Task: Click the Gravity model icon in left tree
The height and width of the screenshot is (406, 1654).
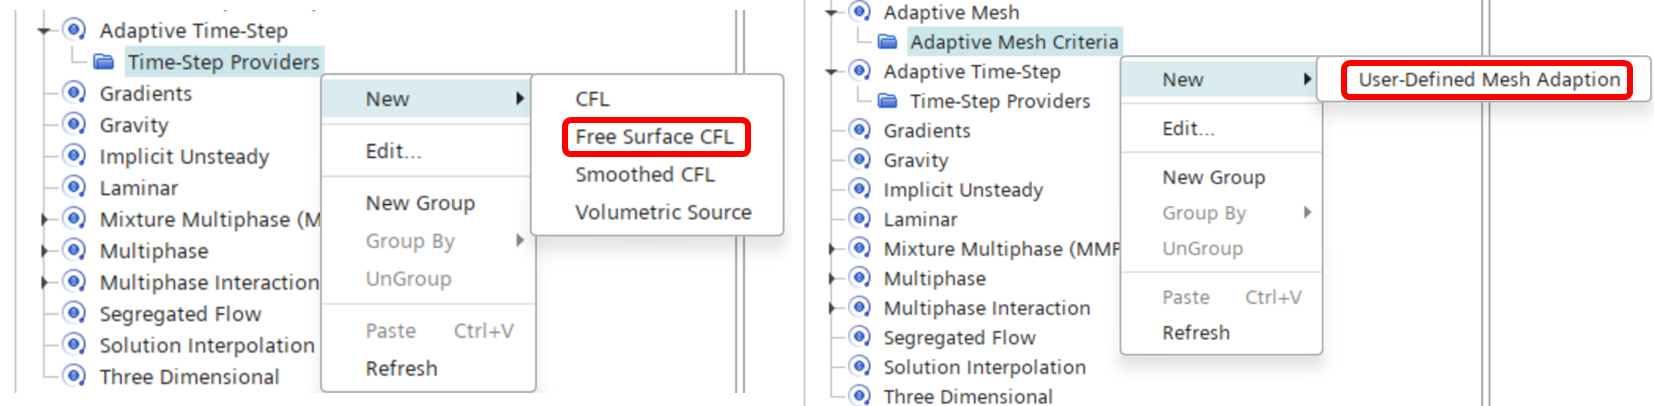Action: (x=74, y=125)
